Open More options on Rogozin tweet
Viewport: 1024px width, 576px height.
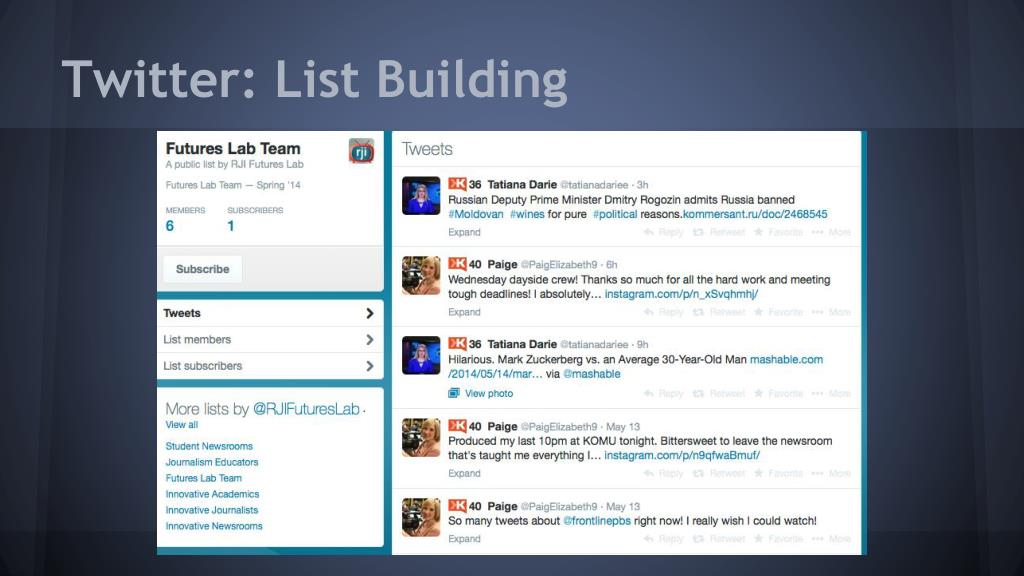pos(831,232)
